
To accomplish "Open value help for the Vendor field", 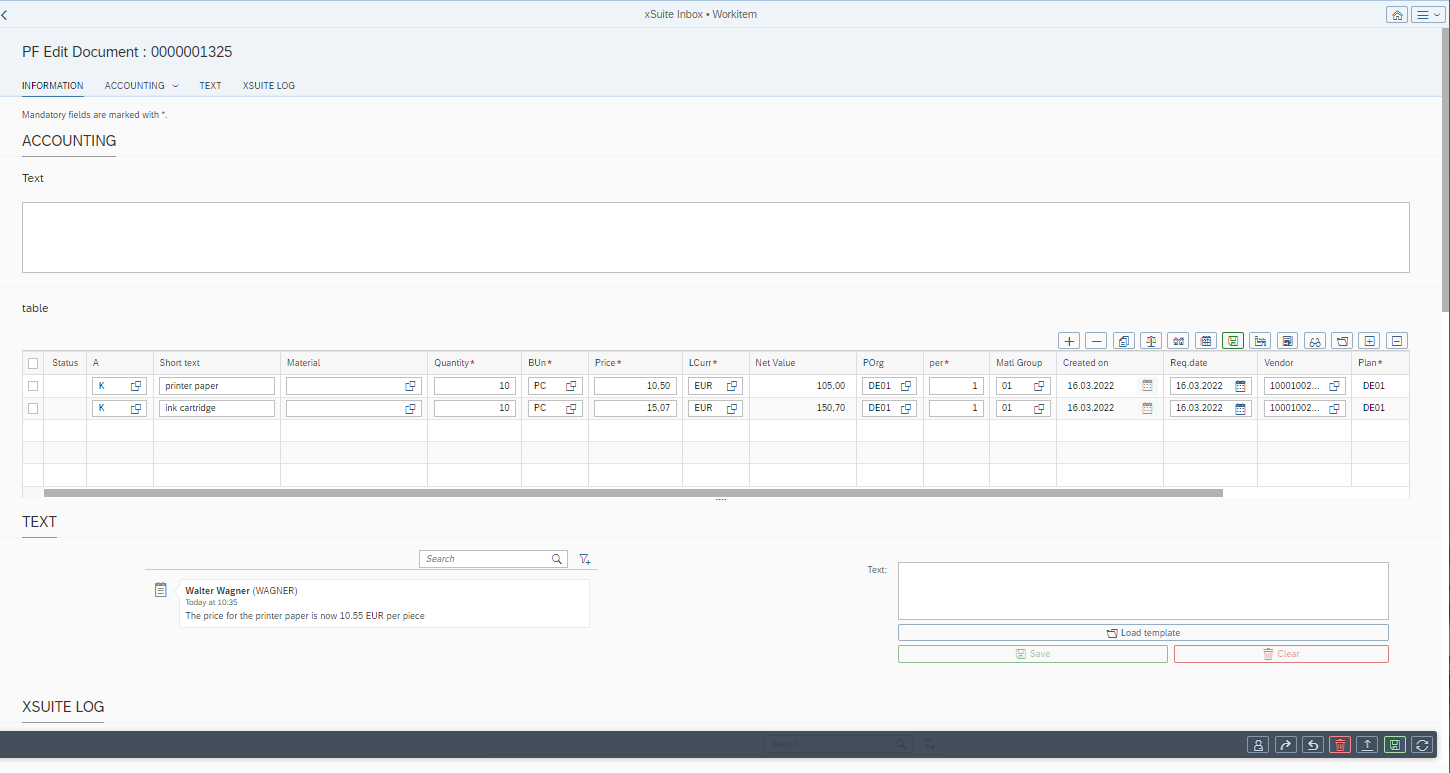I will pyautogui.click(x=1334, y=385).
